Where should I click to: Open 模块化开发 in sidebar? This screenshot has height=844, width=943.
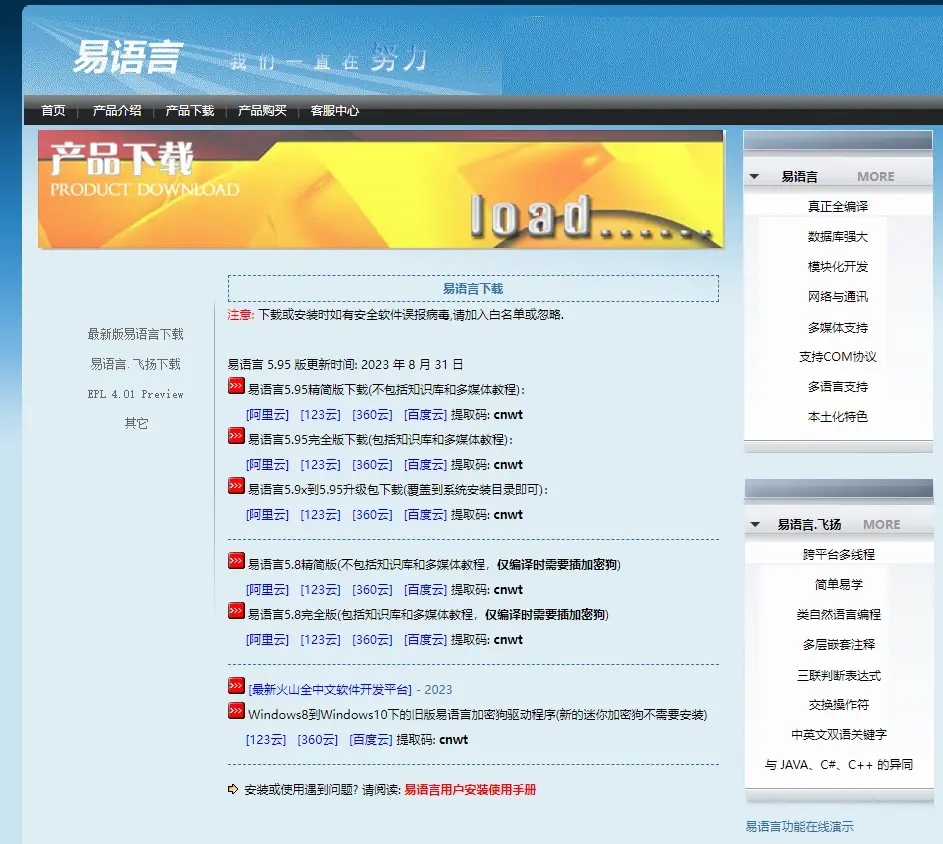coord(838,266)
